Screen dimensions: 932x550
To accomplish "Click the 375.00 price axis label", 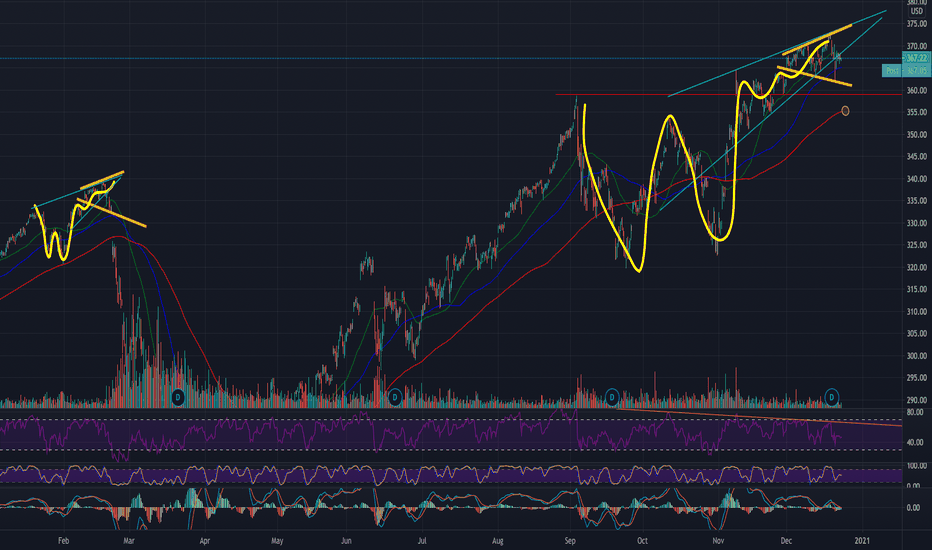I will pos(917,24).
